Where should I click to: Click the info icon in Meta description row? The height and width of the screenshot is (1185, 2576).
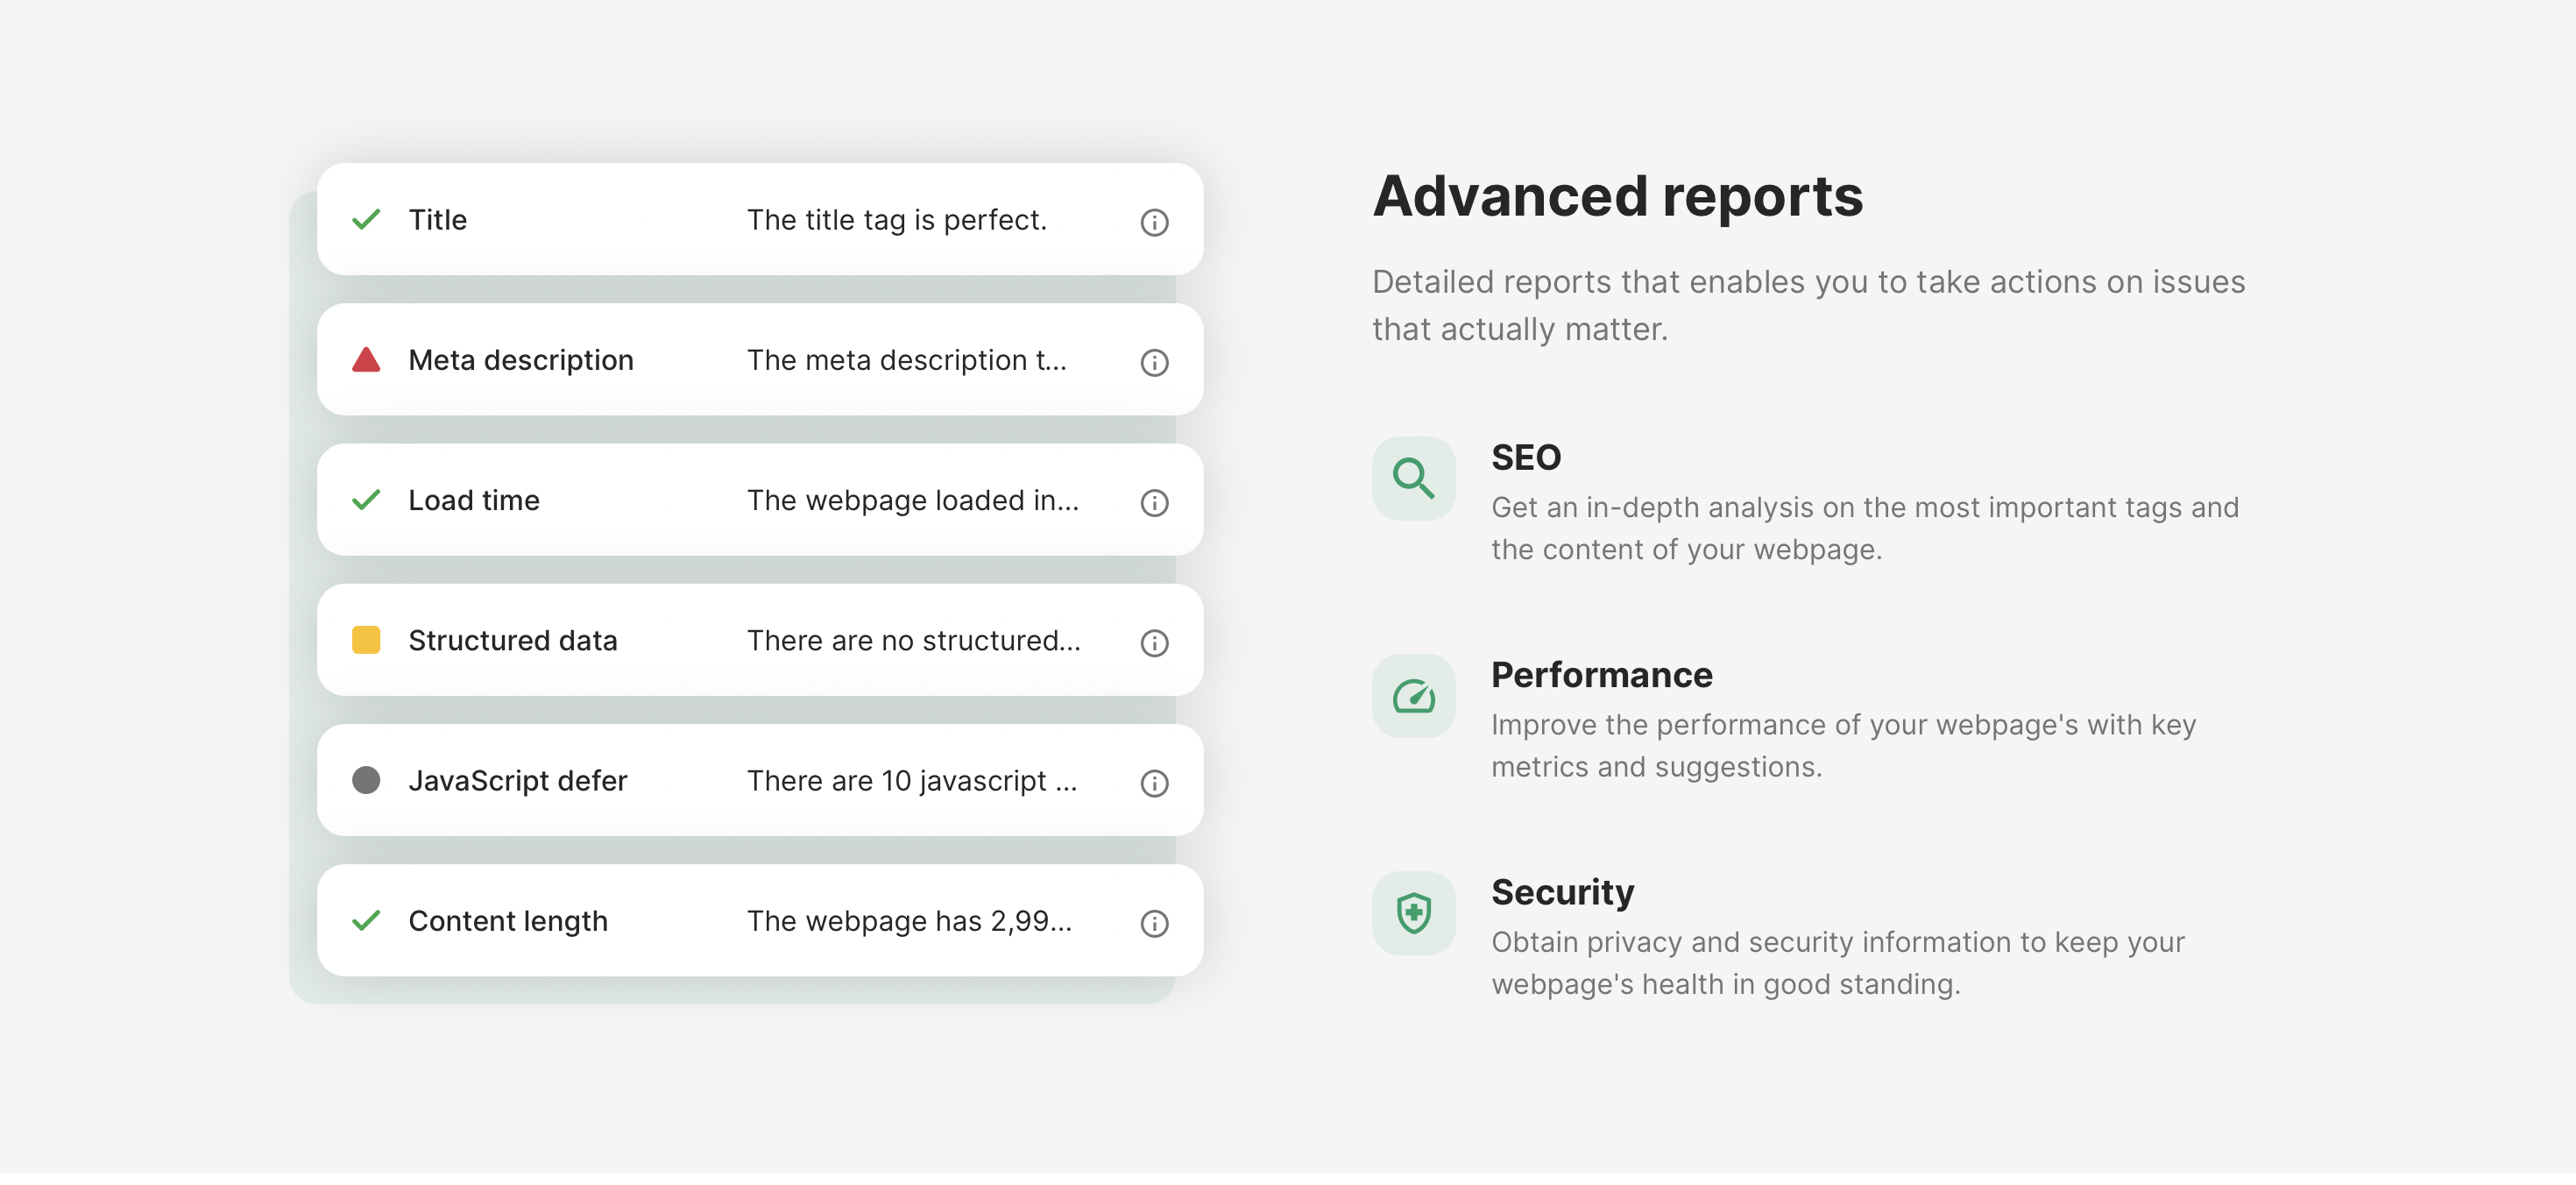click(x=1154, y=362)
